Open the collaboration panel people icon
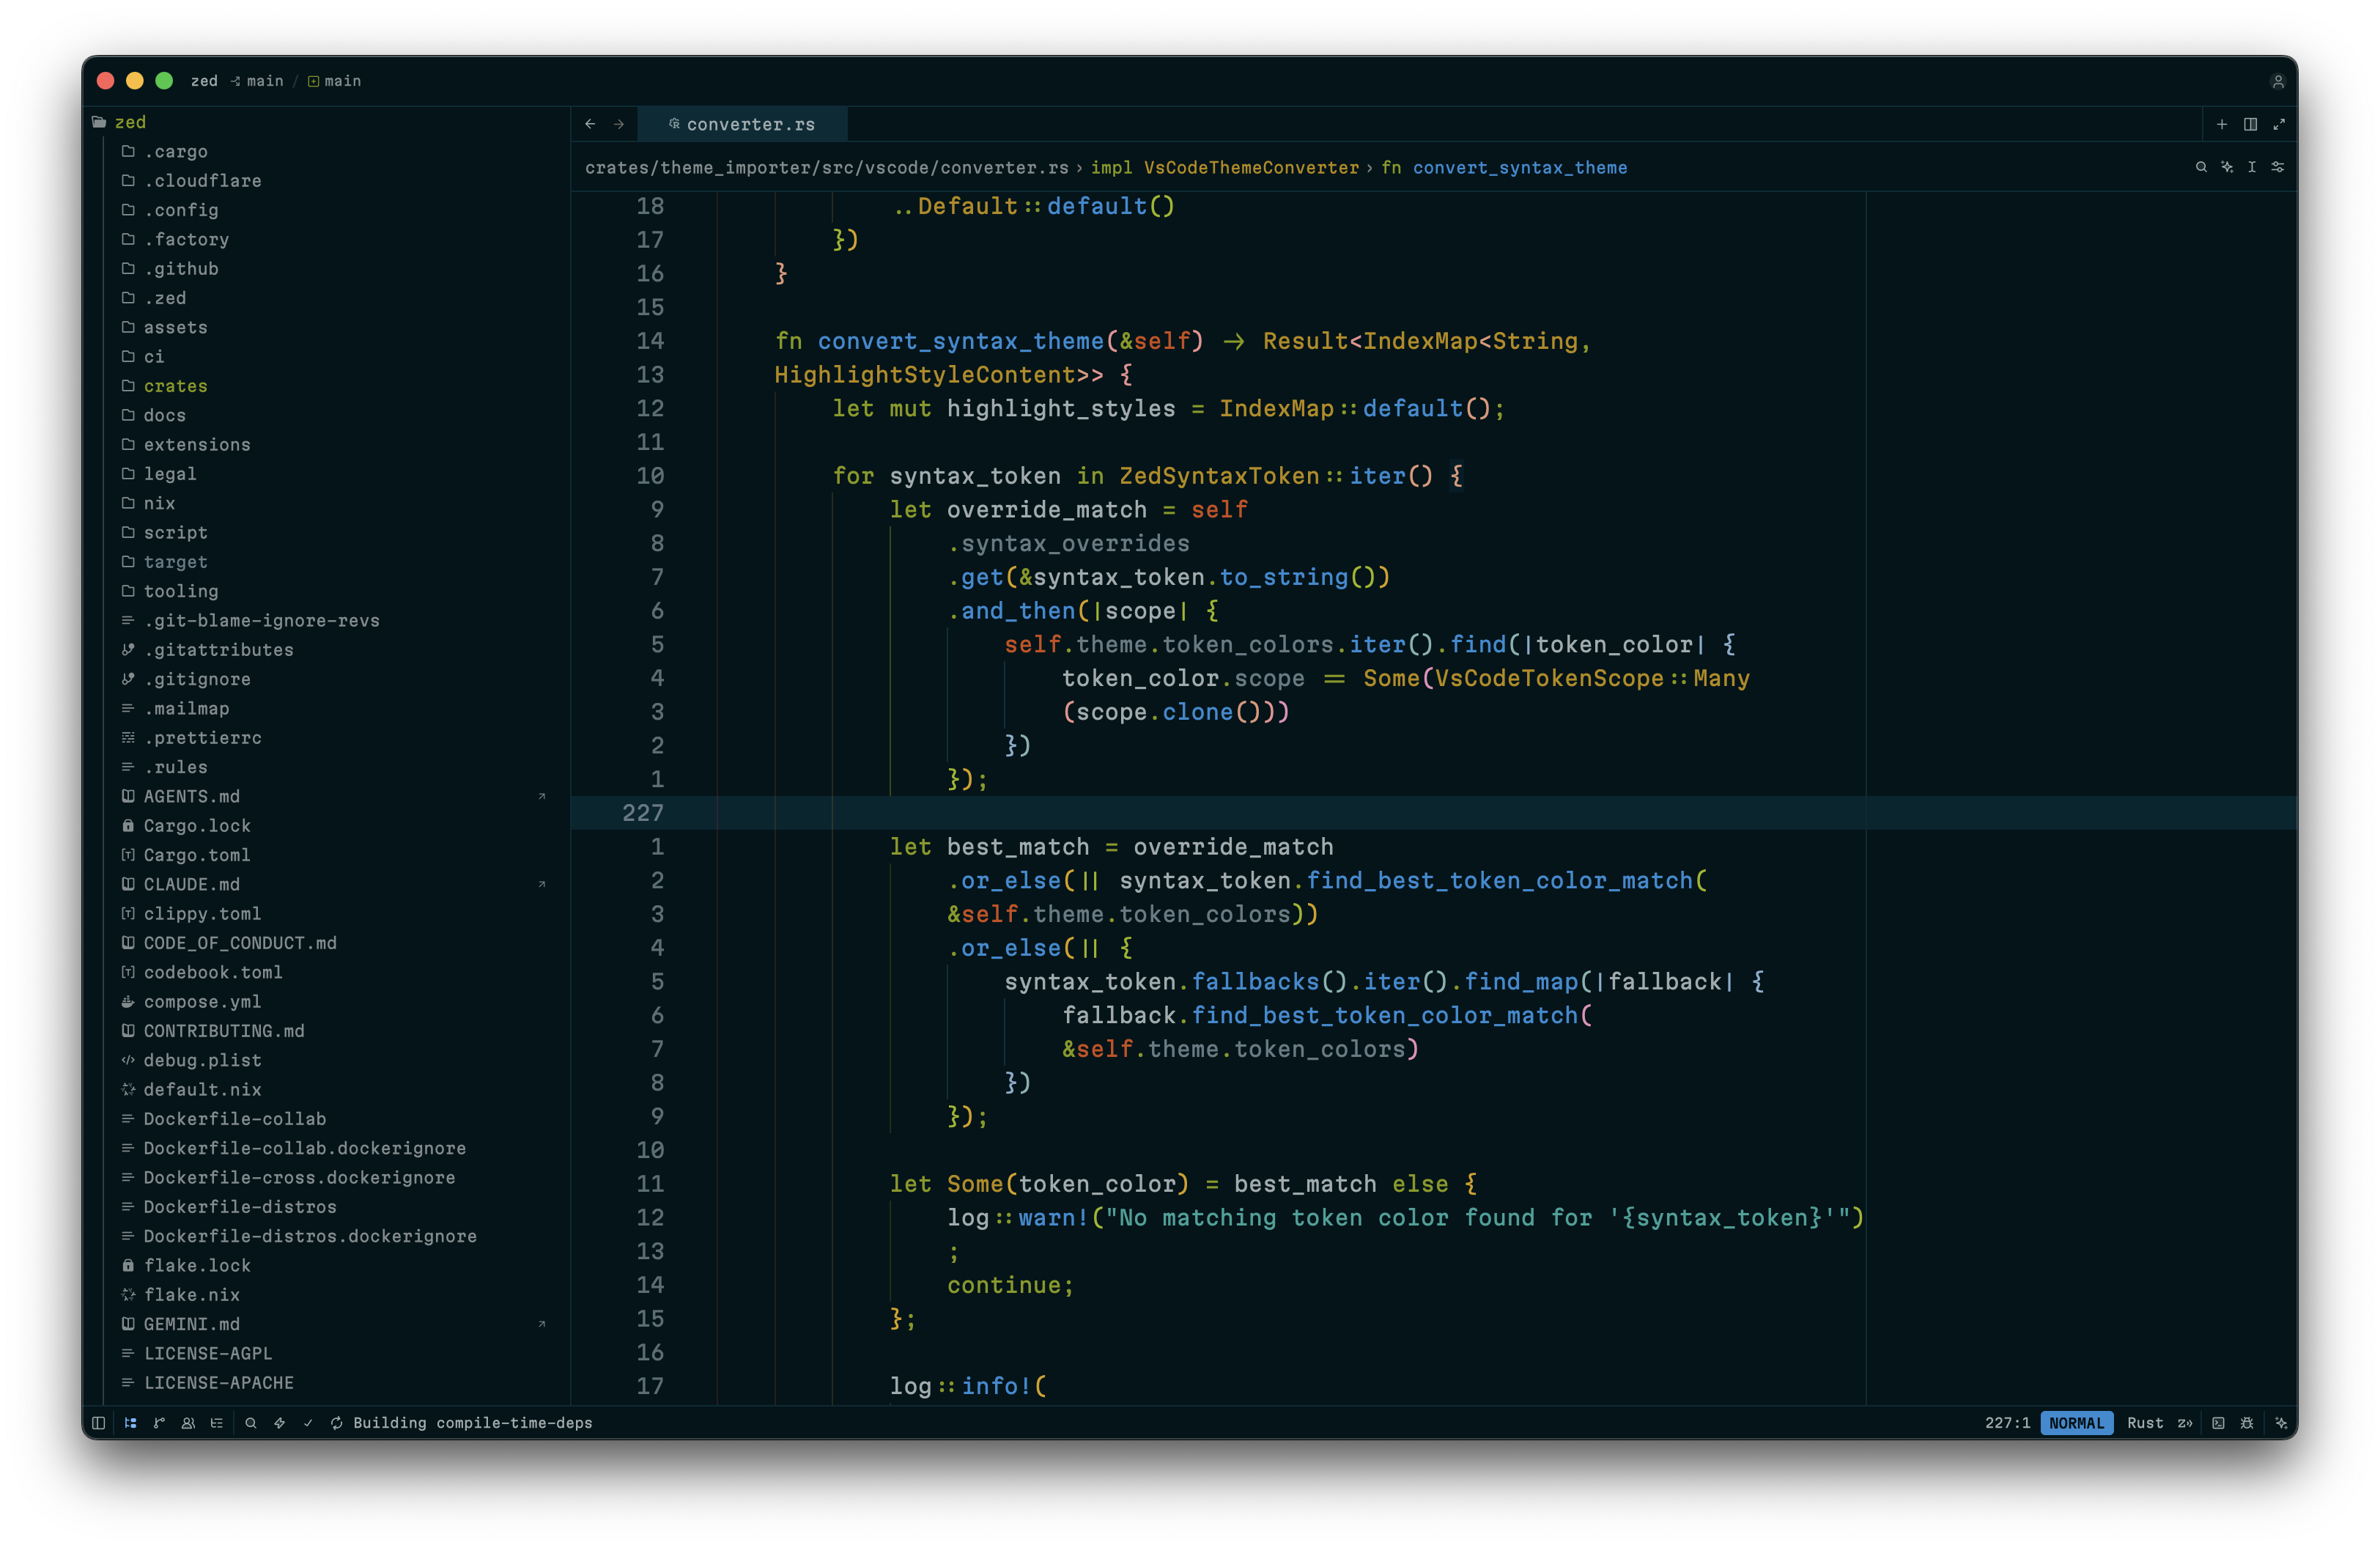The height and width of the screenshot is (1548, 2380). [x=188, y=1422]
